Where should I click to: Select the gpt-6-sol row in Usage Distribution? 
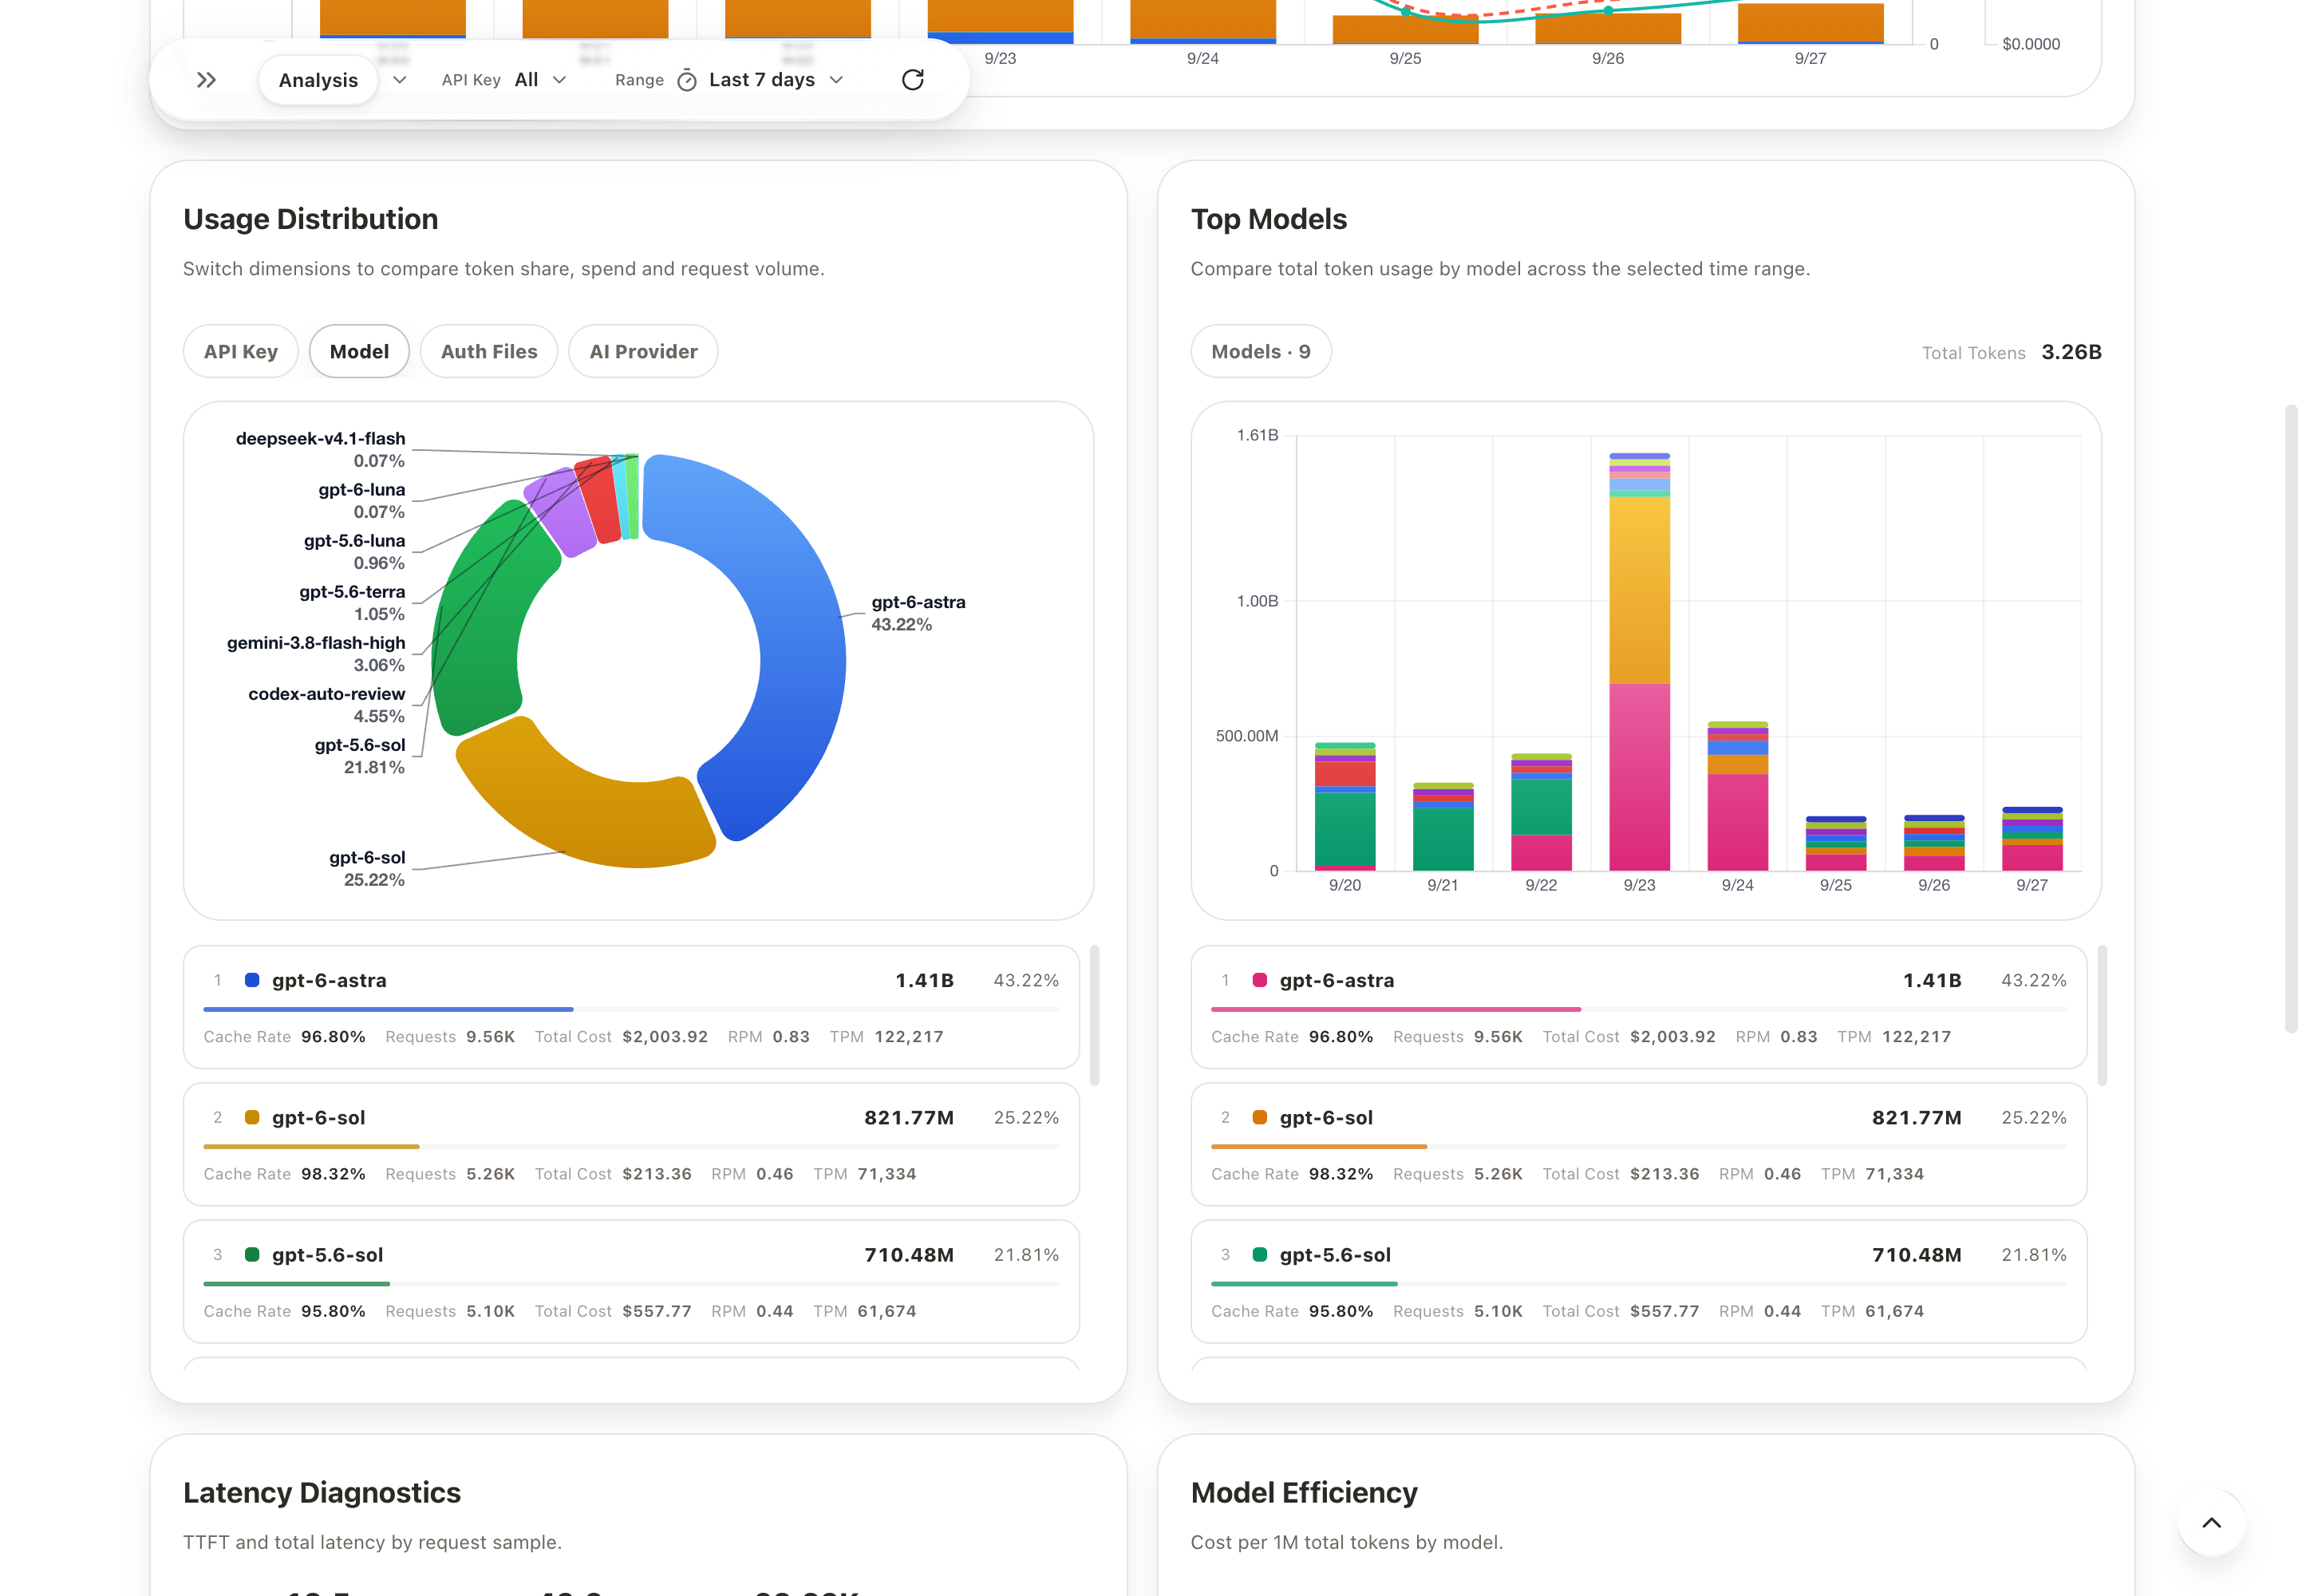click(631, 1144)
